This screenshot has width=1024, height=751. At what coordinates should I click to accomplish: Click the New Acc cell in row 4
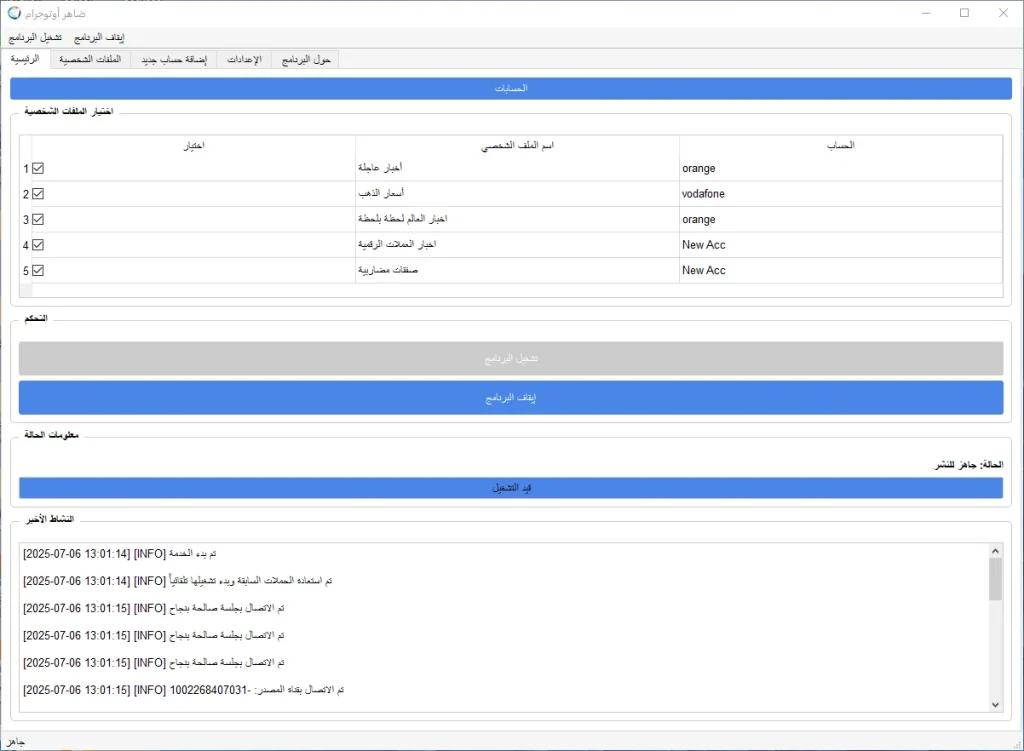pos(840,245)
